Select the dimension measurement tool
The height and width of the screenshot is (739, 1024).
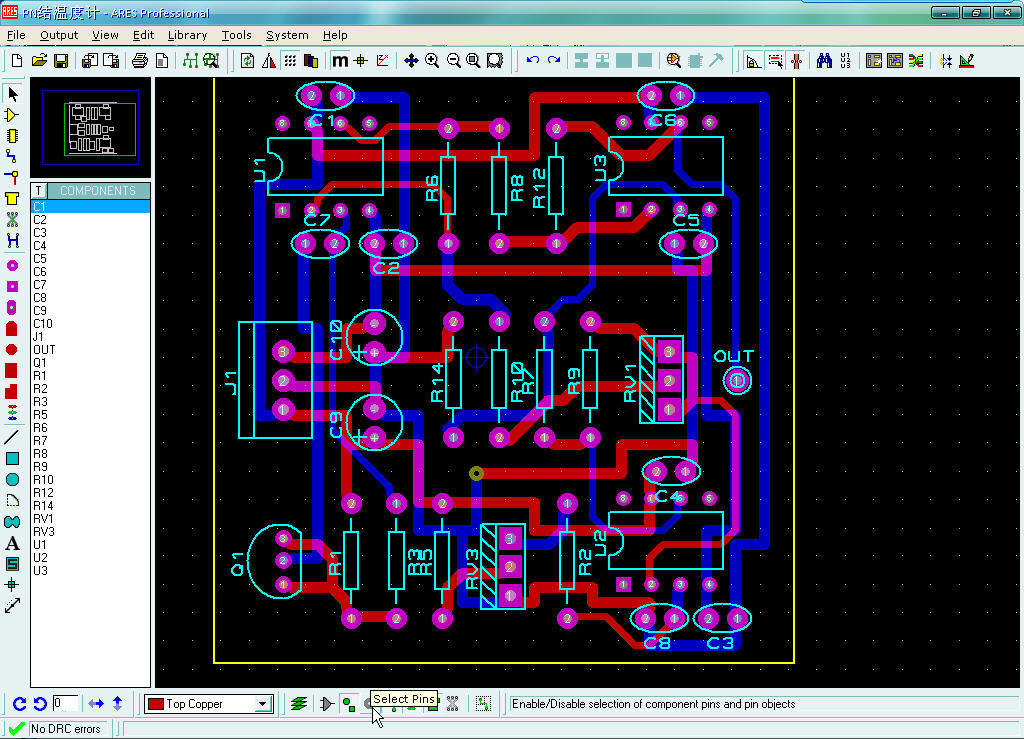click(x=12, y=606)
